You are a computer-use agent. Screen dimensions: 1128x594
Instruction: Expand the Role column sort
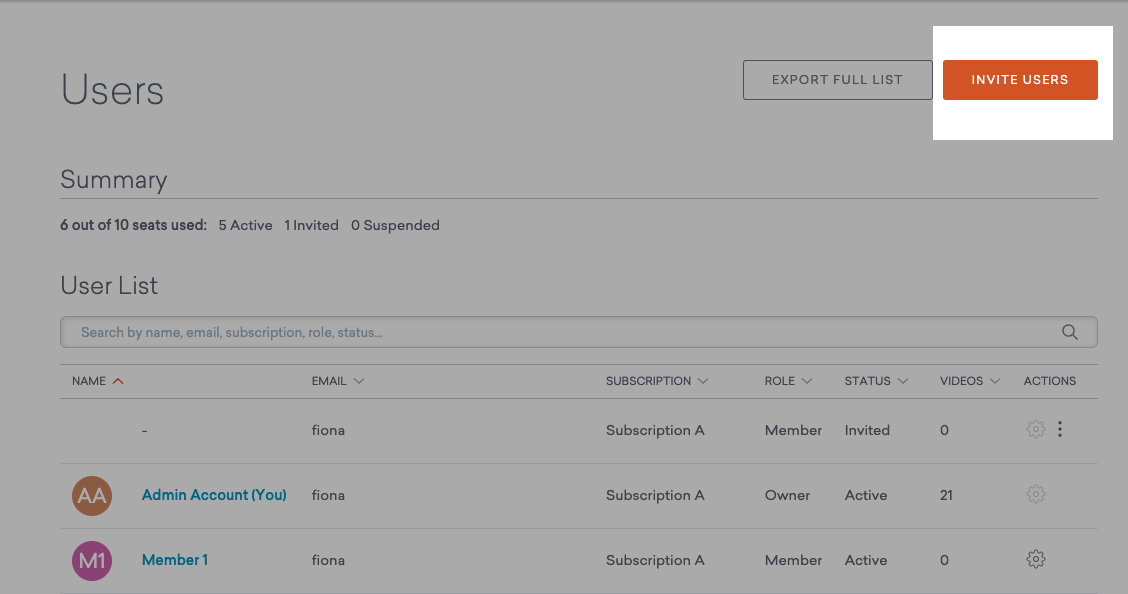tap(807, 381)
